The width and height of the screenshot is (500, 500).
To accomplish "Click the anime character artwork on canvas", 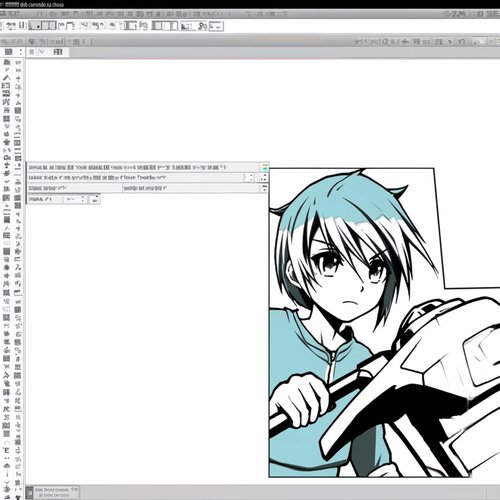I will tap(384, 323).
